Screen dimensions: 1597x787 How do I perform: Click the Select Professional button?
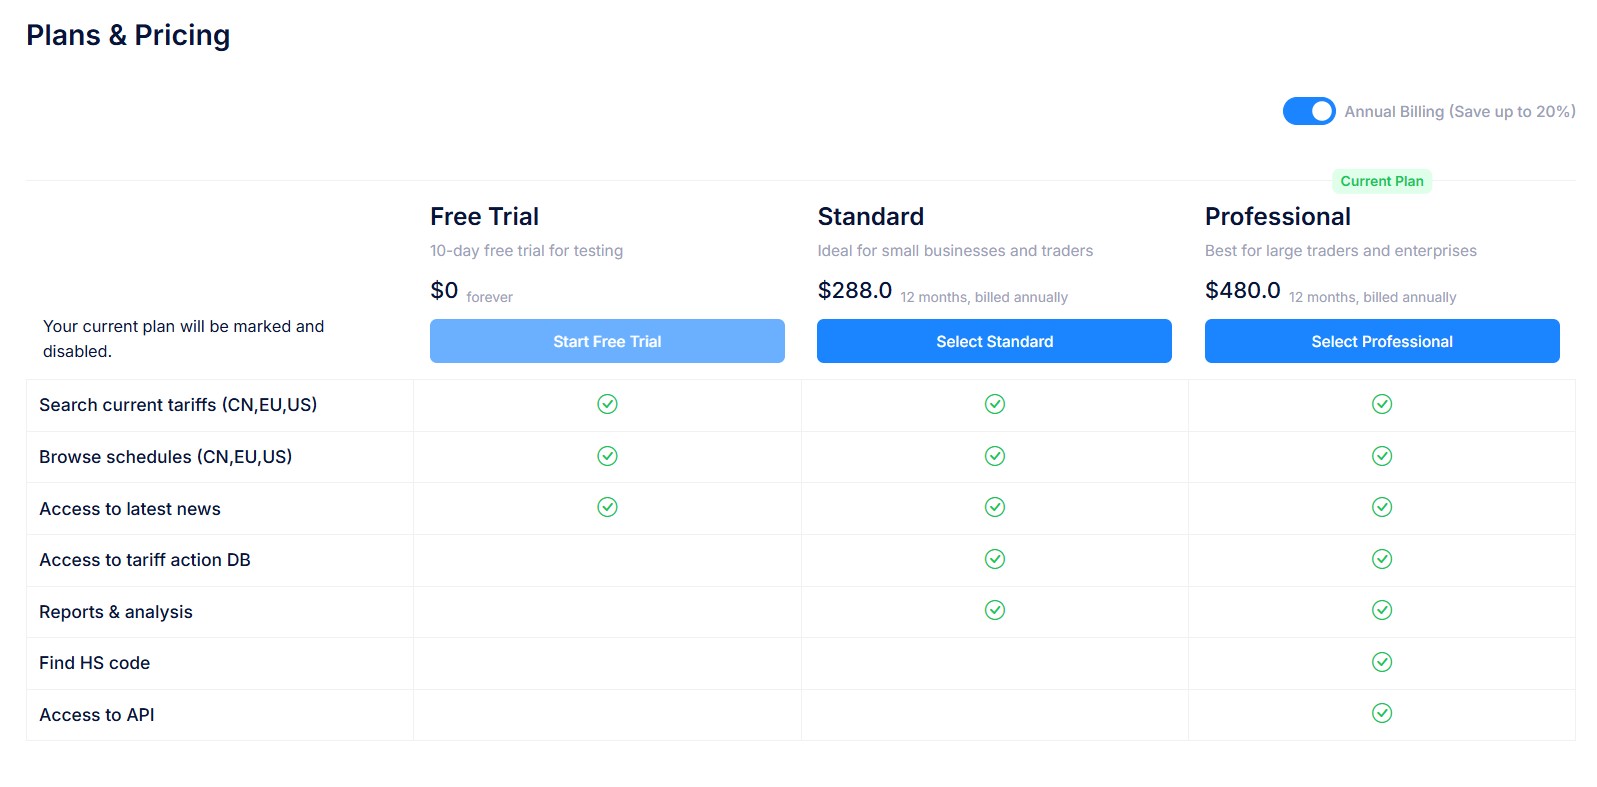pos(1382,341)
